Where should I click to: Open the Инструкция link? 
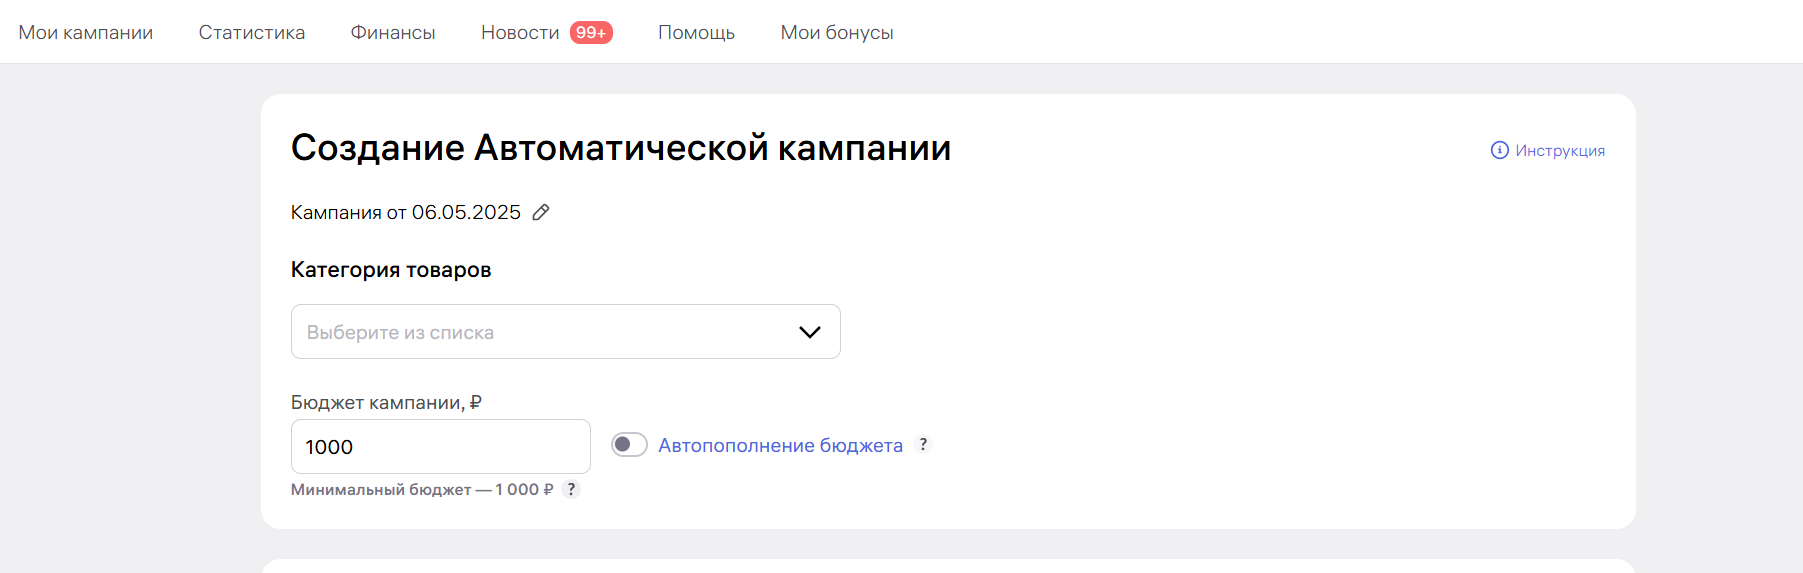[x=1560, y=150]
